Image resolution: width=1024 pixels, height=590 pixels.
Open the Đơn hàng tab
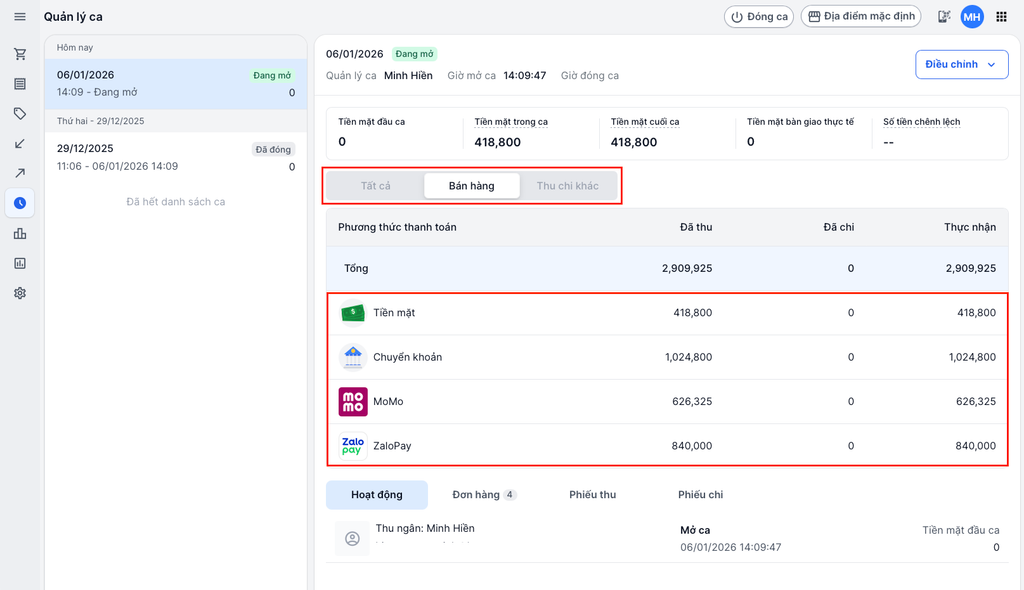click(483, 495)
